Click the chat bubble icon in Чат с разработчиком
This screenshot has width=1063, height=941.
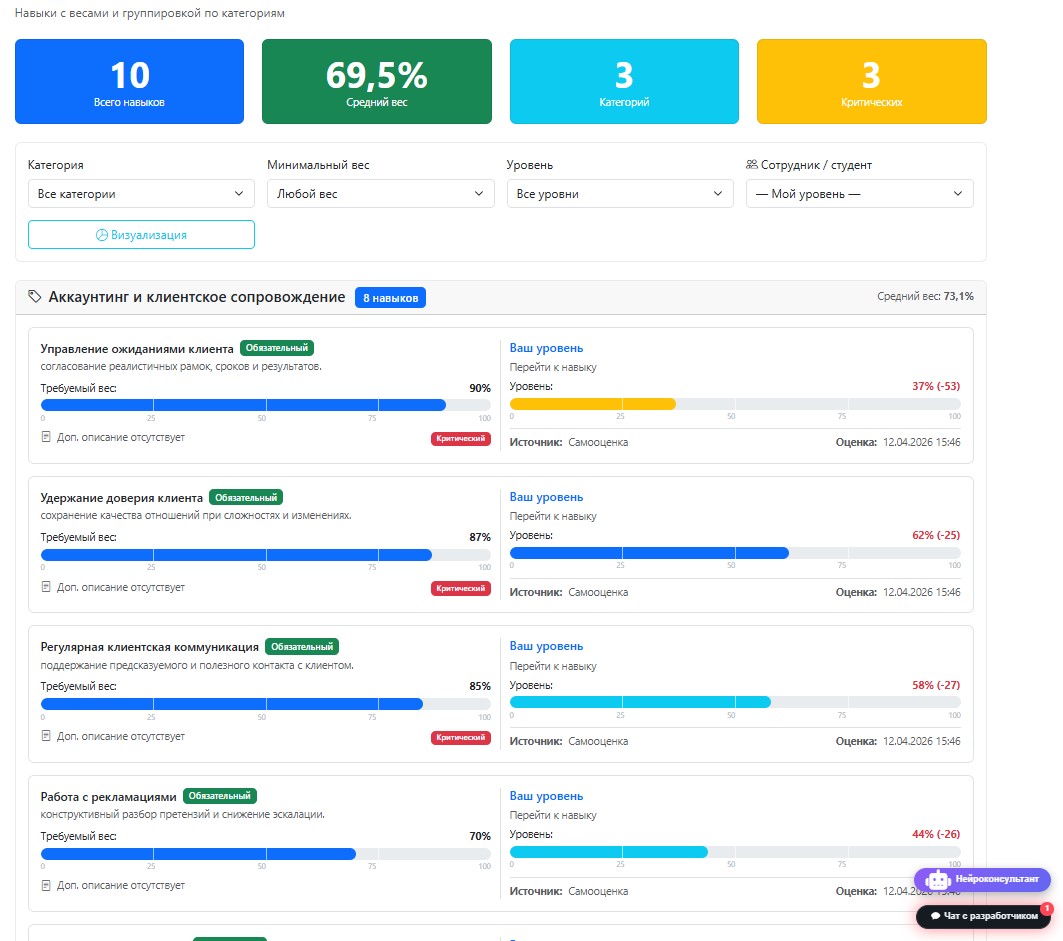coord(936,916)
